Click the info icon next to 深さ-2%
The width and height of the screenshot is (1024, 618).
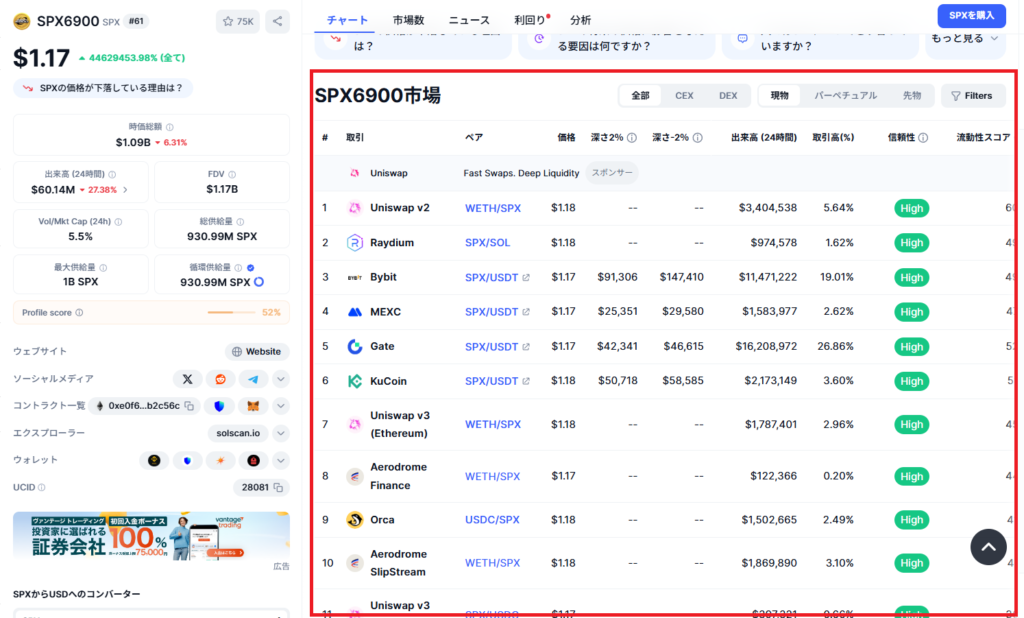click(697, 138)
